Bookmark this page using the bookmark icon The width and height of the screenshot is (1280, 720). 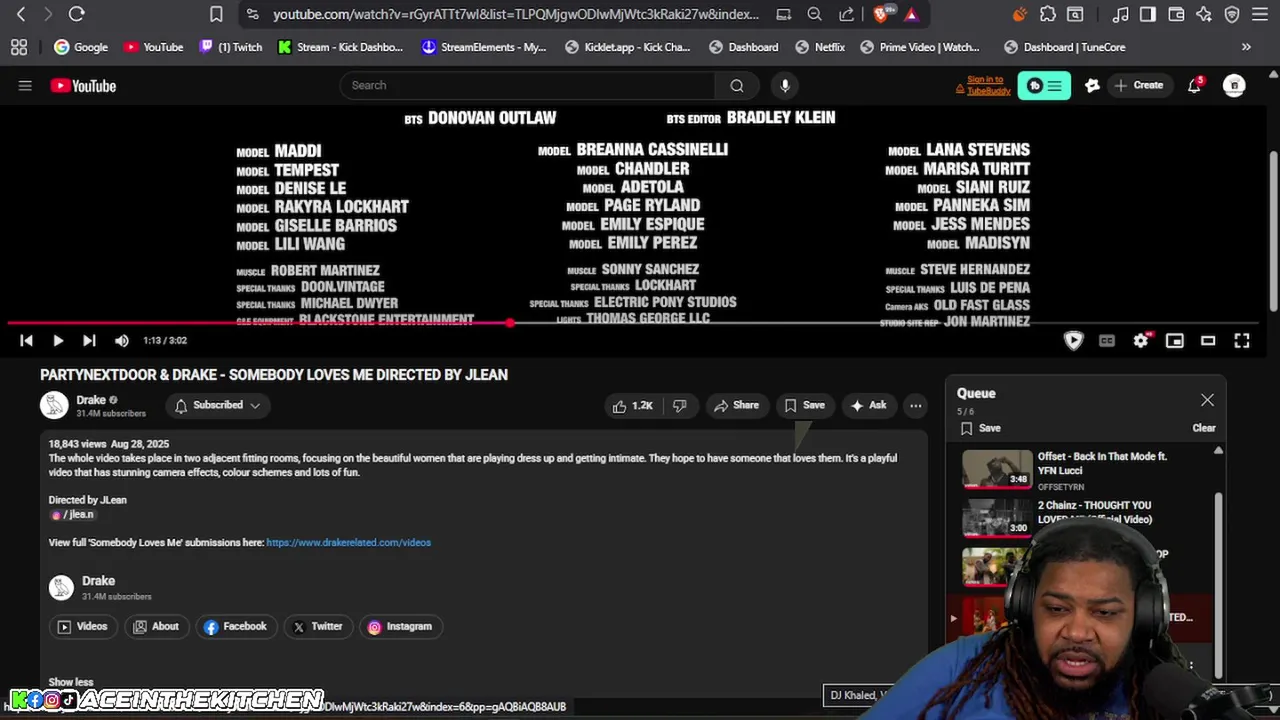tap(216, 14)
